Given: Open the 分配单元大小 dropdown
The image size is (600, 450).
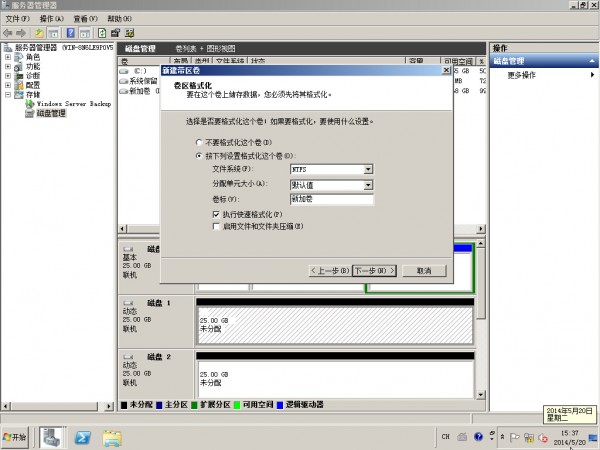Looking at the screenshot, I should 368,184.
